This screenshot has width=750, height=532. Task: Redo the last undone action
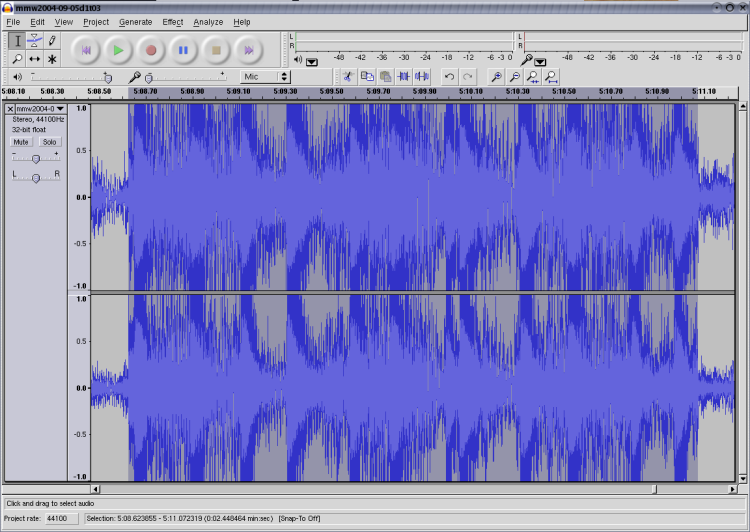point(467,77)
